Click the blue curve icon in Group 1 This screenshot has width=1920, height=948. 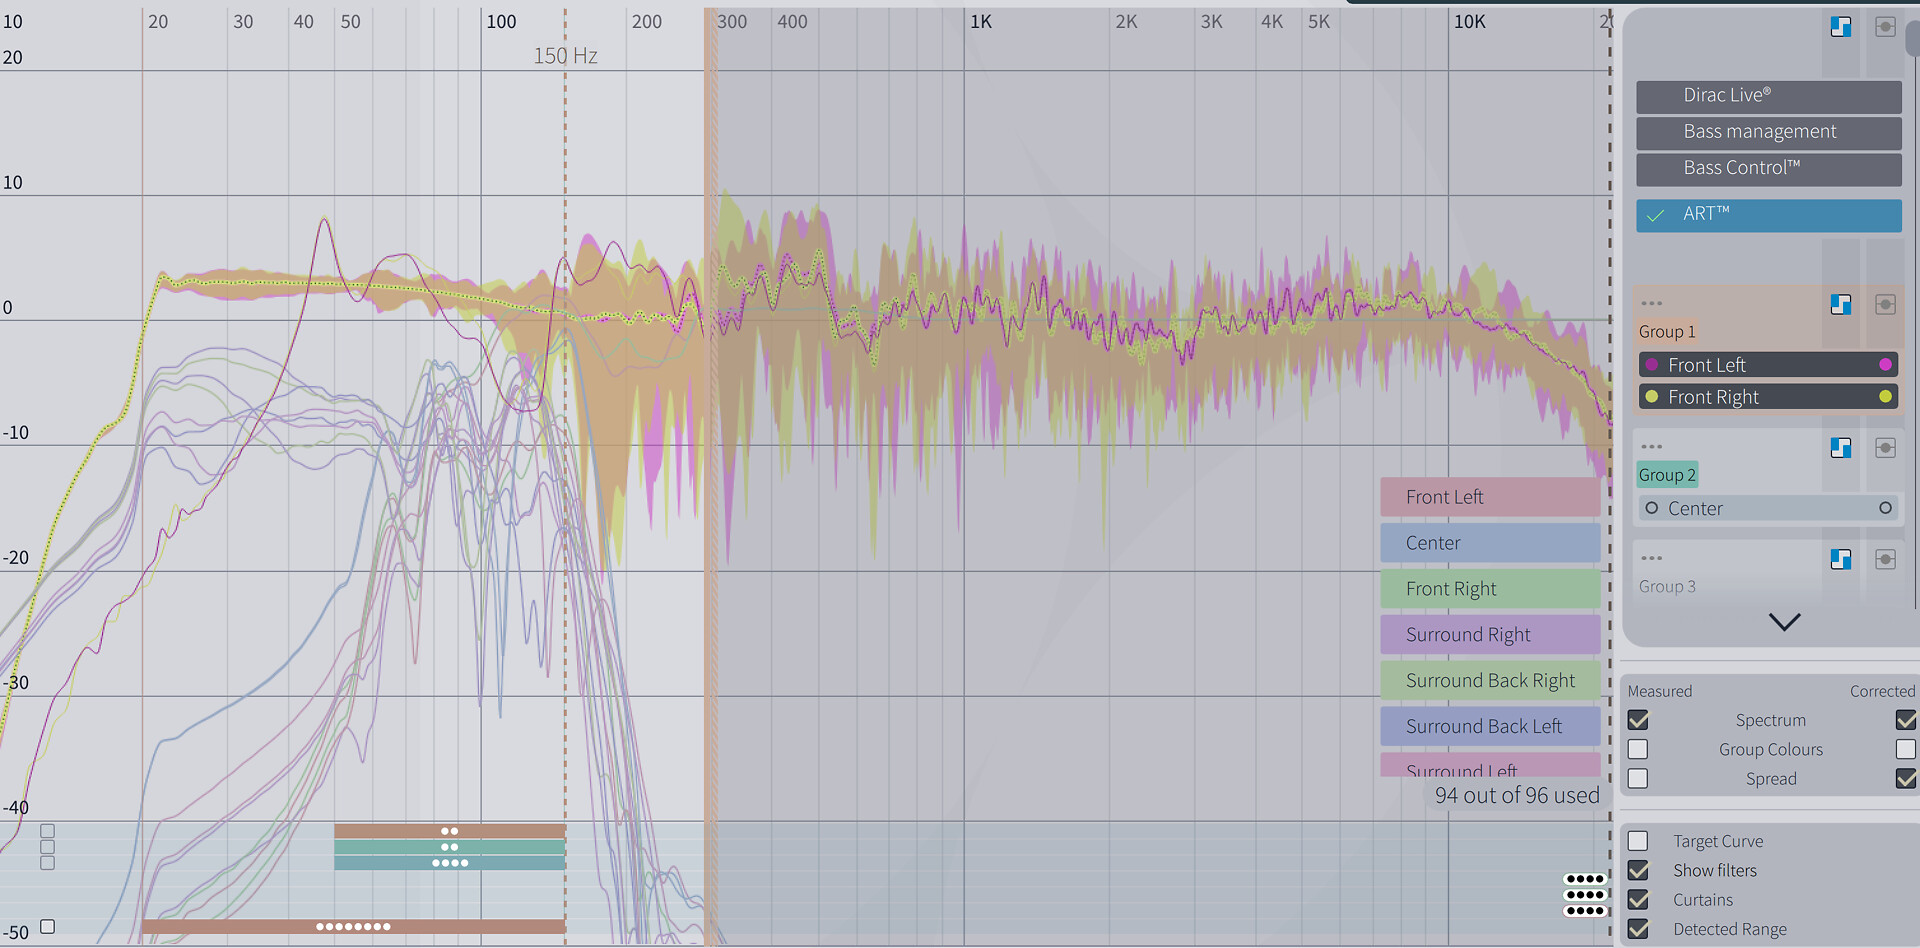(x=1840, y=304)
